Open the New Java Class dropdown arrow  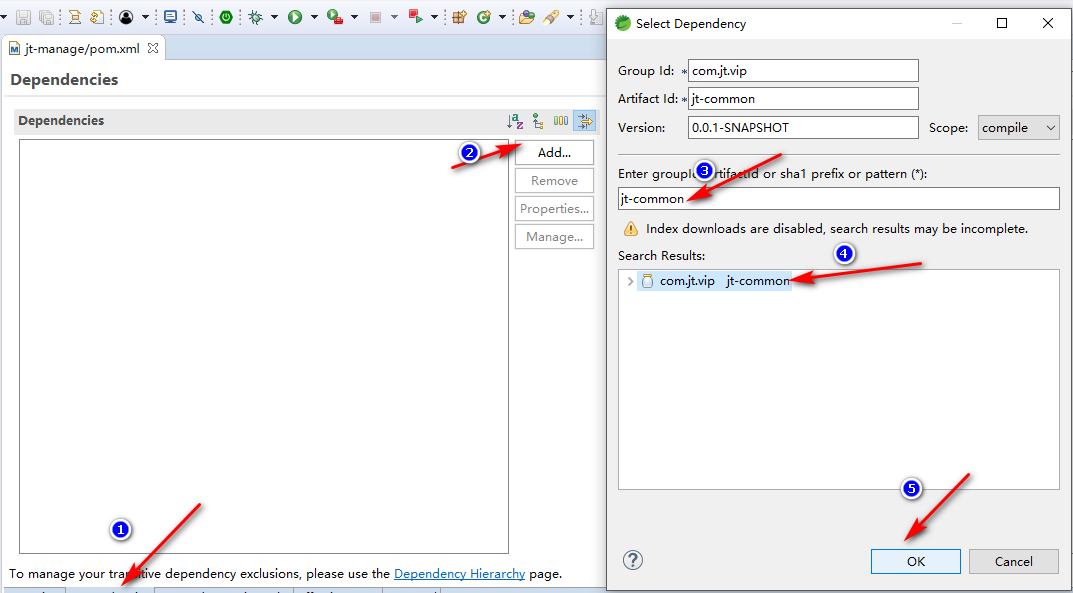click(x=502, y=17)
